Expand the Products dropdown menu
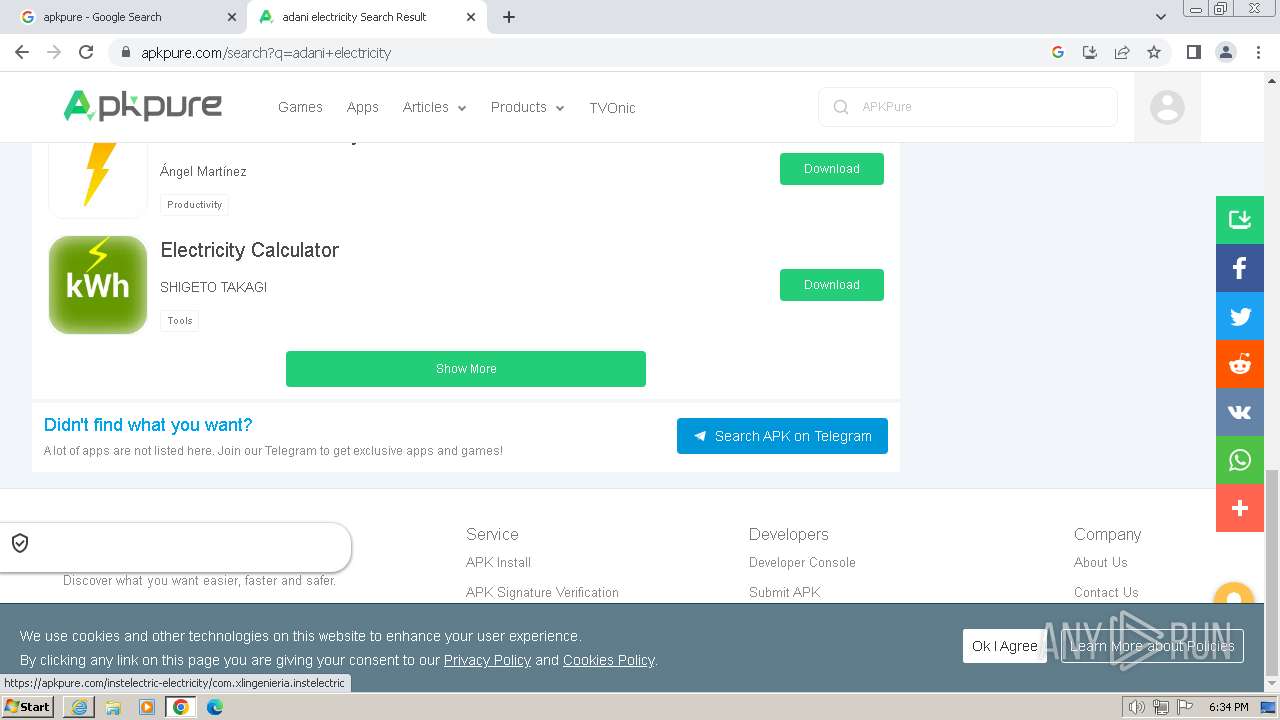Image resolution: width=1280 pixels, height=720 pixels. click(527, 107)
